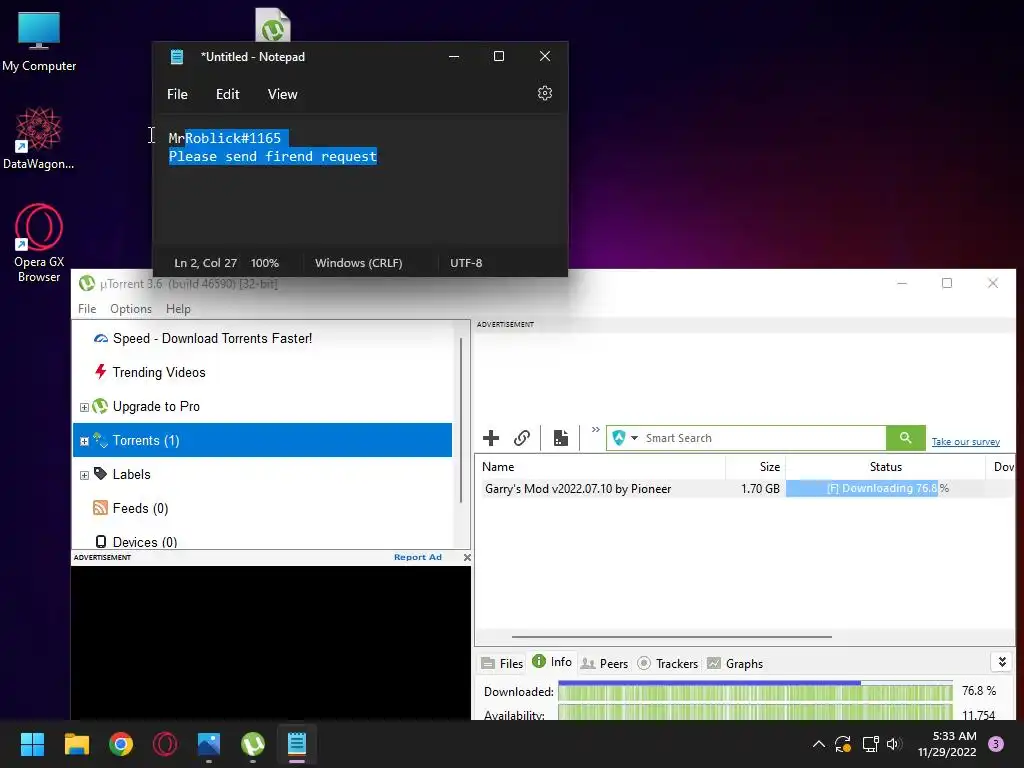This screenshot has height=768, width=1024.
Task: Click Create New Torrent file icon
Action: 560,438
